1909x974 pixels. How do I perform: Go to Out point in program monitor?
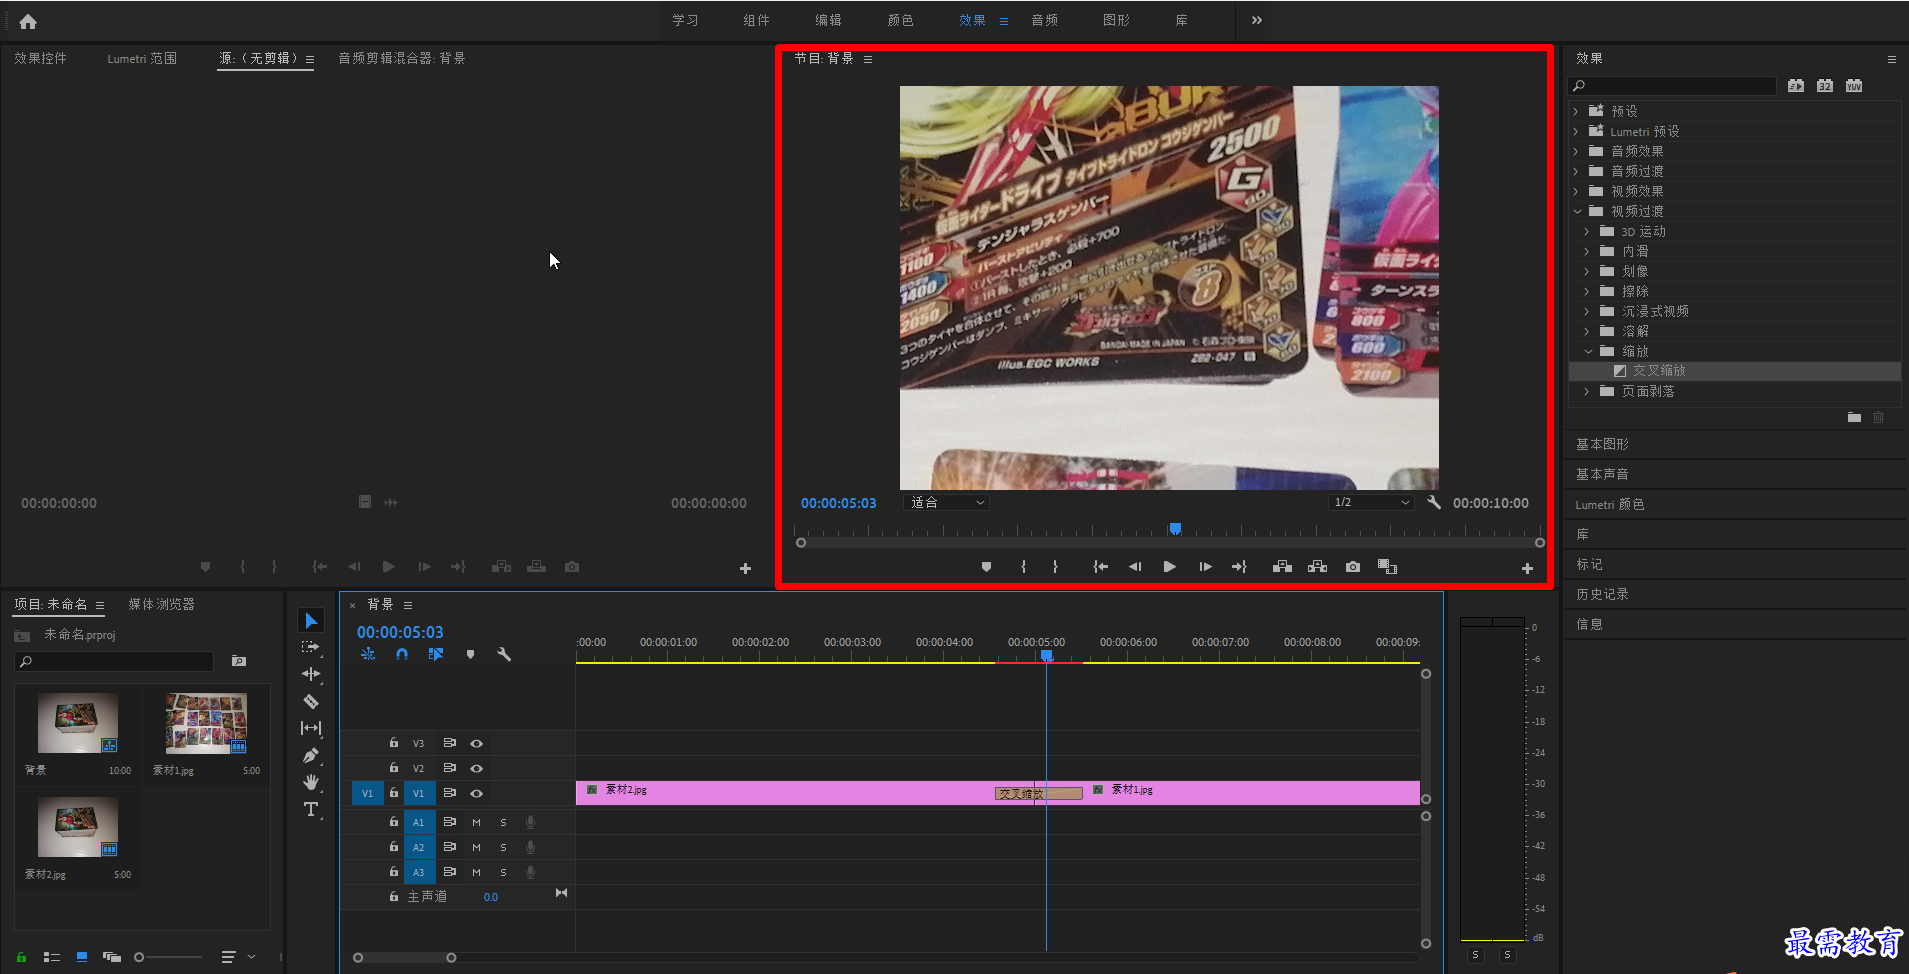point(1239,567)
